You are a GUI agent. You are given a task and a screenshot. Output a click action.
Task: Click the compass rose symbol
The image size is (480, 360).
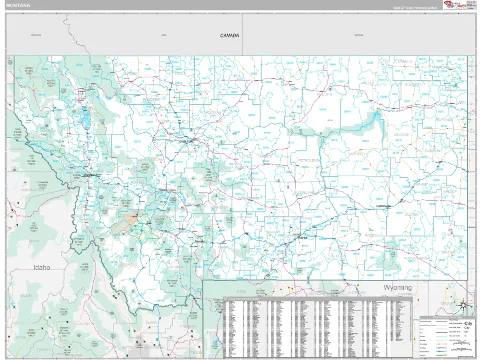[x=463, y=305]
